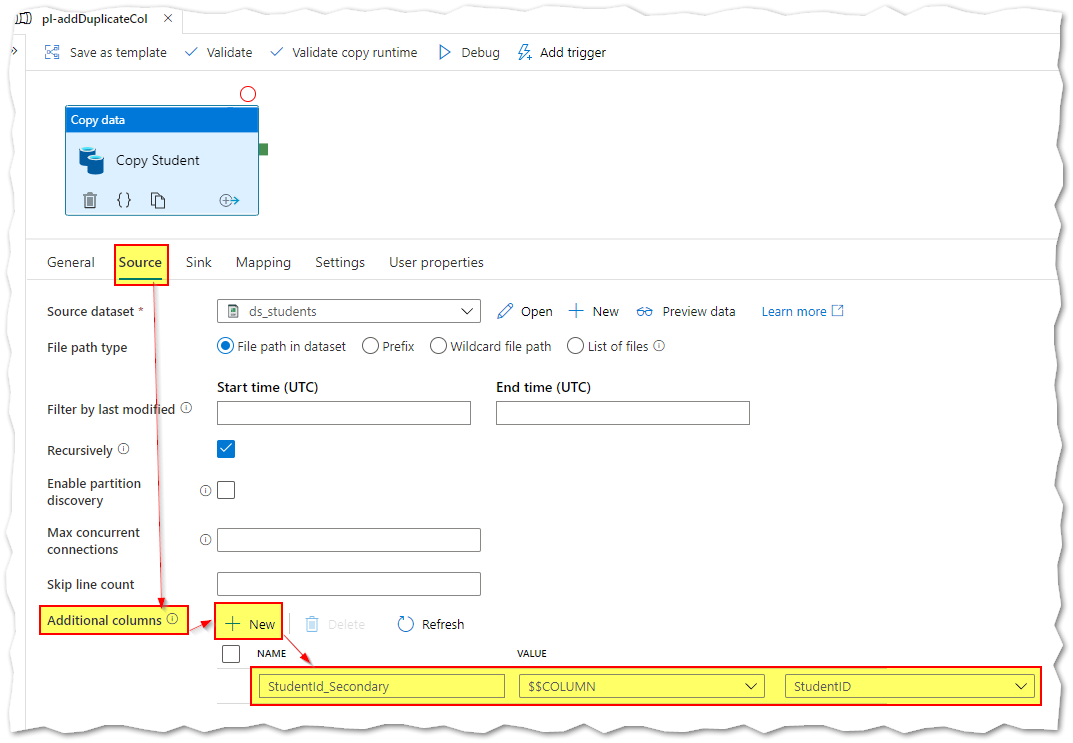The width and height of the screenshot is (1073, 743).
Task: Click info icon for Max concurrent connections
Action: click(x=205, y=540)
